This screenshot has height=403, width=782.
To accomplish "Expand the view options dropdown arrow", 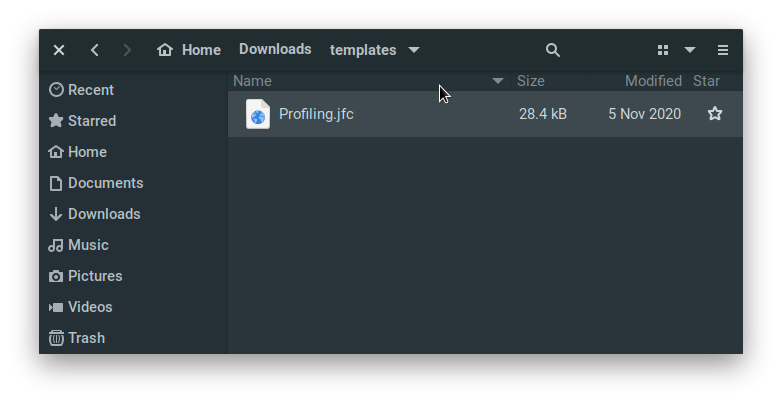I will point(690,50).
